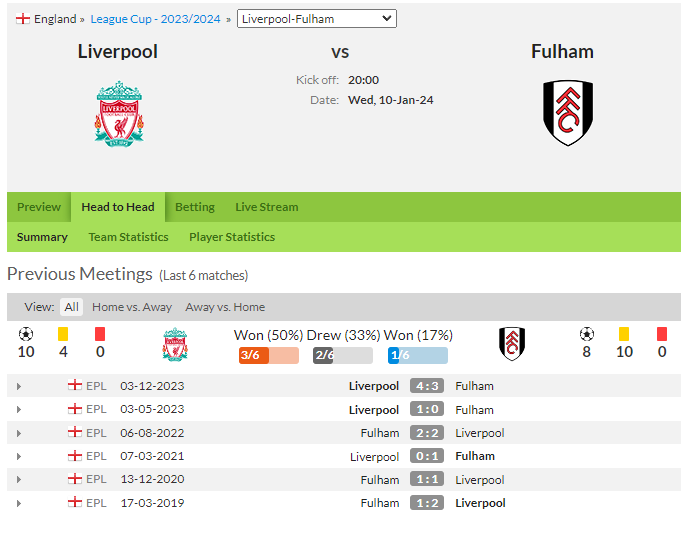Screen dimensions: 683x540
Task: Click small Liverpool crest in meetings summary
Action: (x=175, y=344)
